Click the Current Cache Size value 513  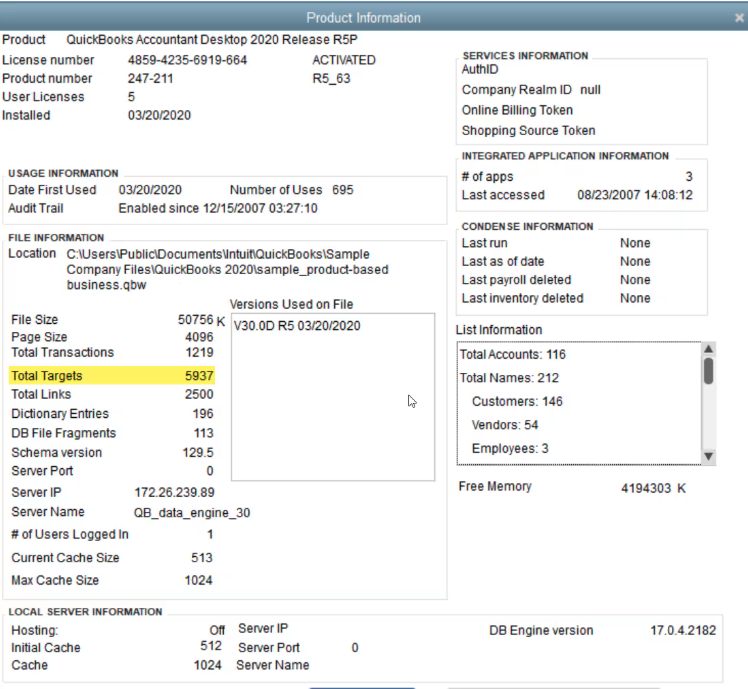pos(202,558)
